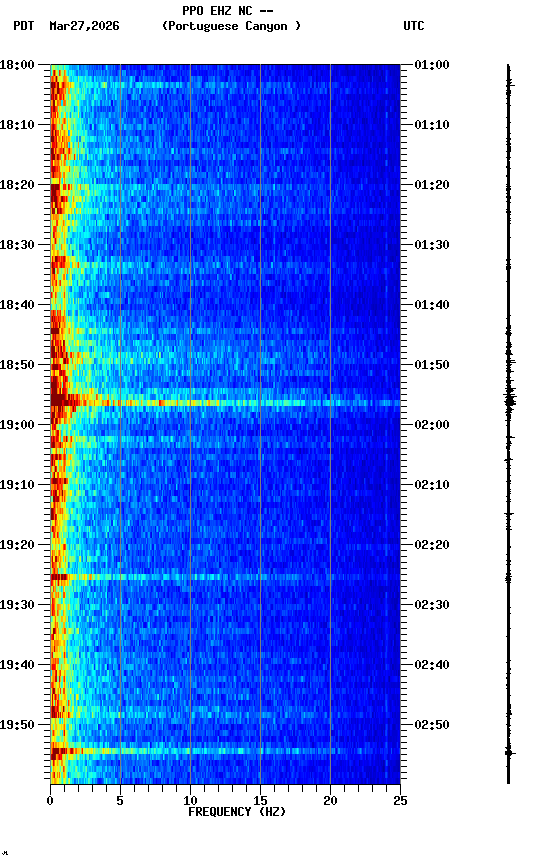Viewport: 552px width, 864px height.
Task: Click the 01:10 UTC time label
Action: (432, 125)
